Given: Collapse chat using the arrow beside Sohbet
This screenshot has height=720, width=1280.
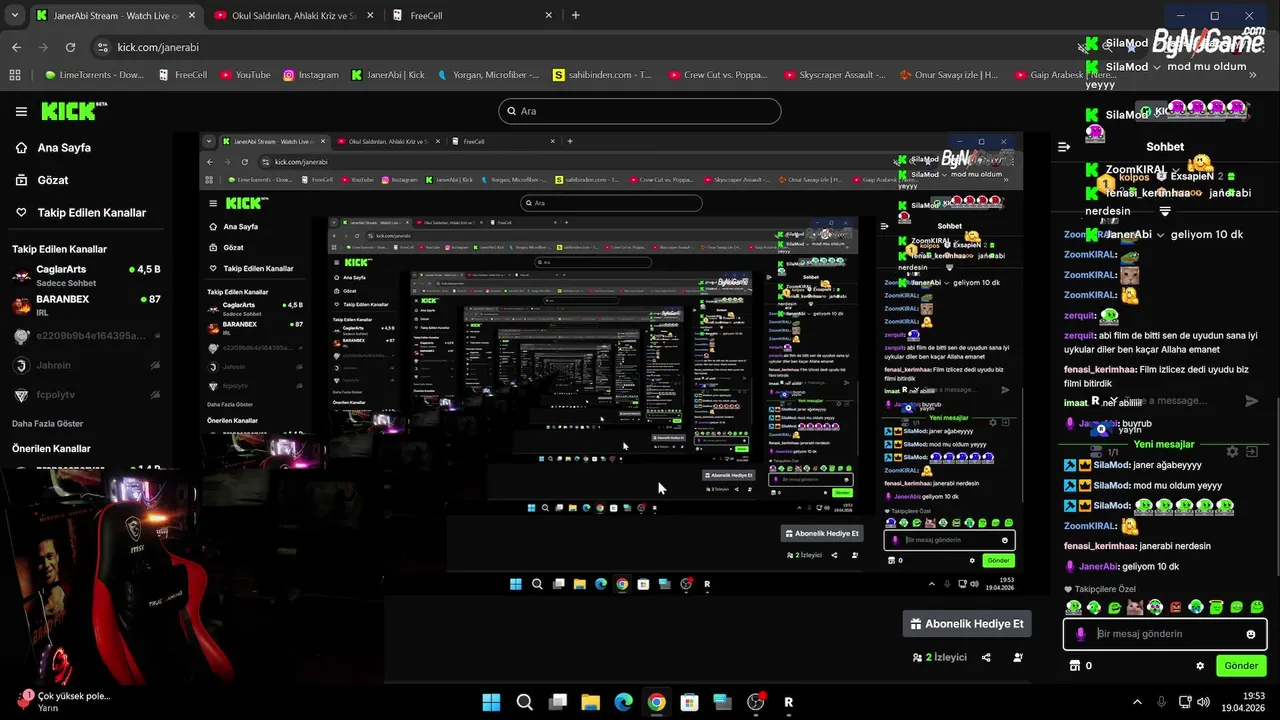Looking at the screenshot, I should pos(1064,147).
